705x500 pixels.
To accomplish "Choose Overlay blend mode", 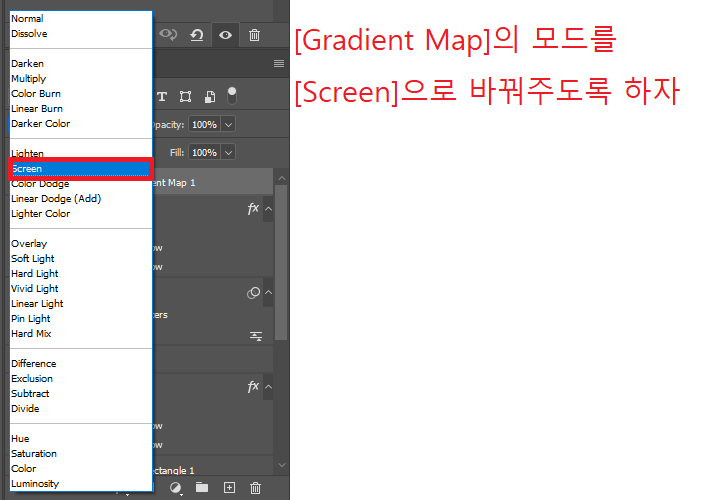I will pos(81,244).
